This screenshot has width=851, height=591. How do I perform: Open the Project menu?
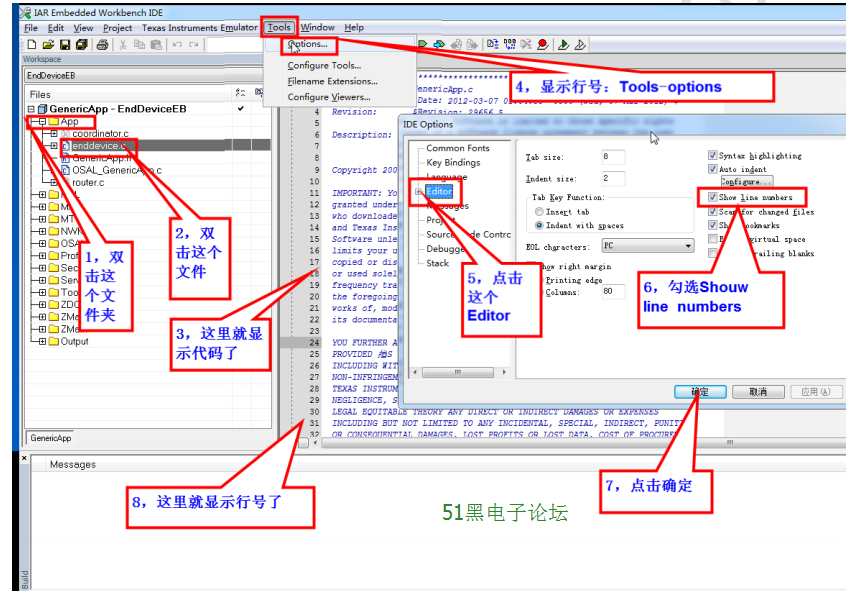[x=117, y=28]
